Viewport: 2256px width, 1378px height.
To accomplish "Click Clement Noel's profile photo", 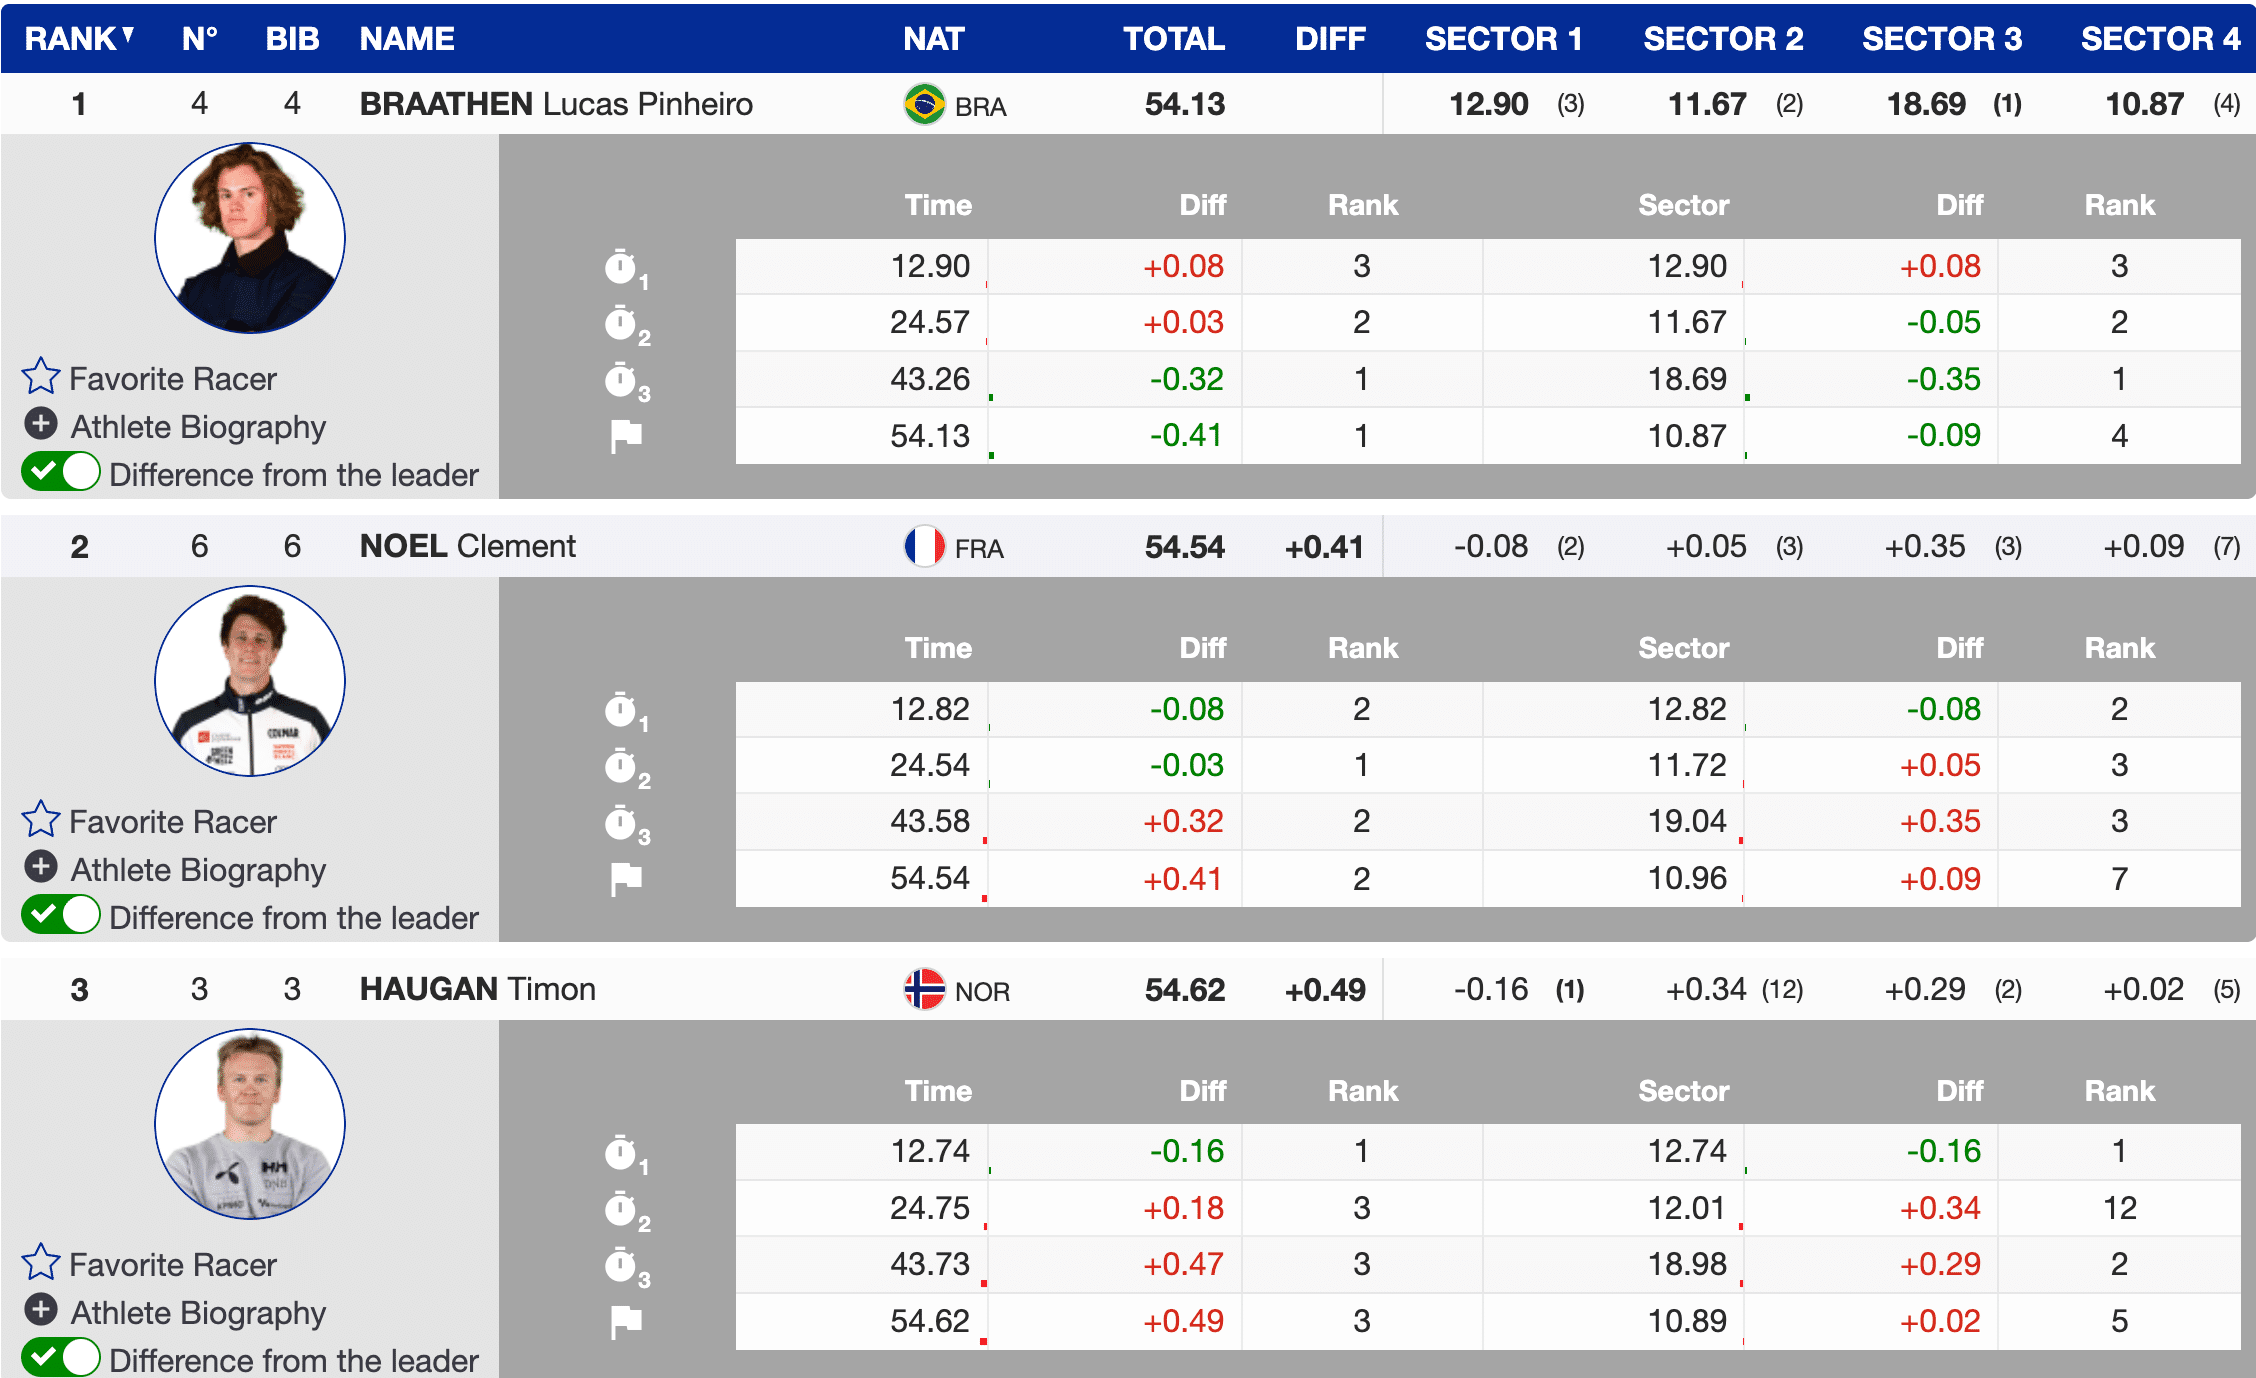I will [x=250, y=681].
